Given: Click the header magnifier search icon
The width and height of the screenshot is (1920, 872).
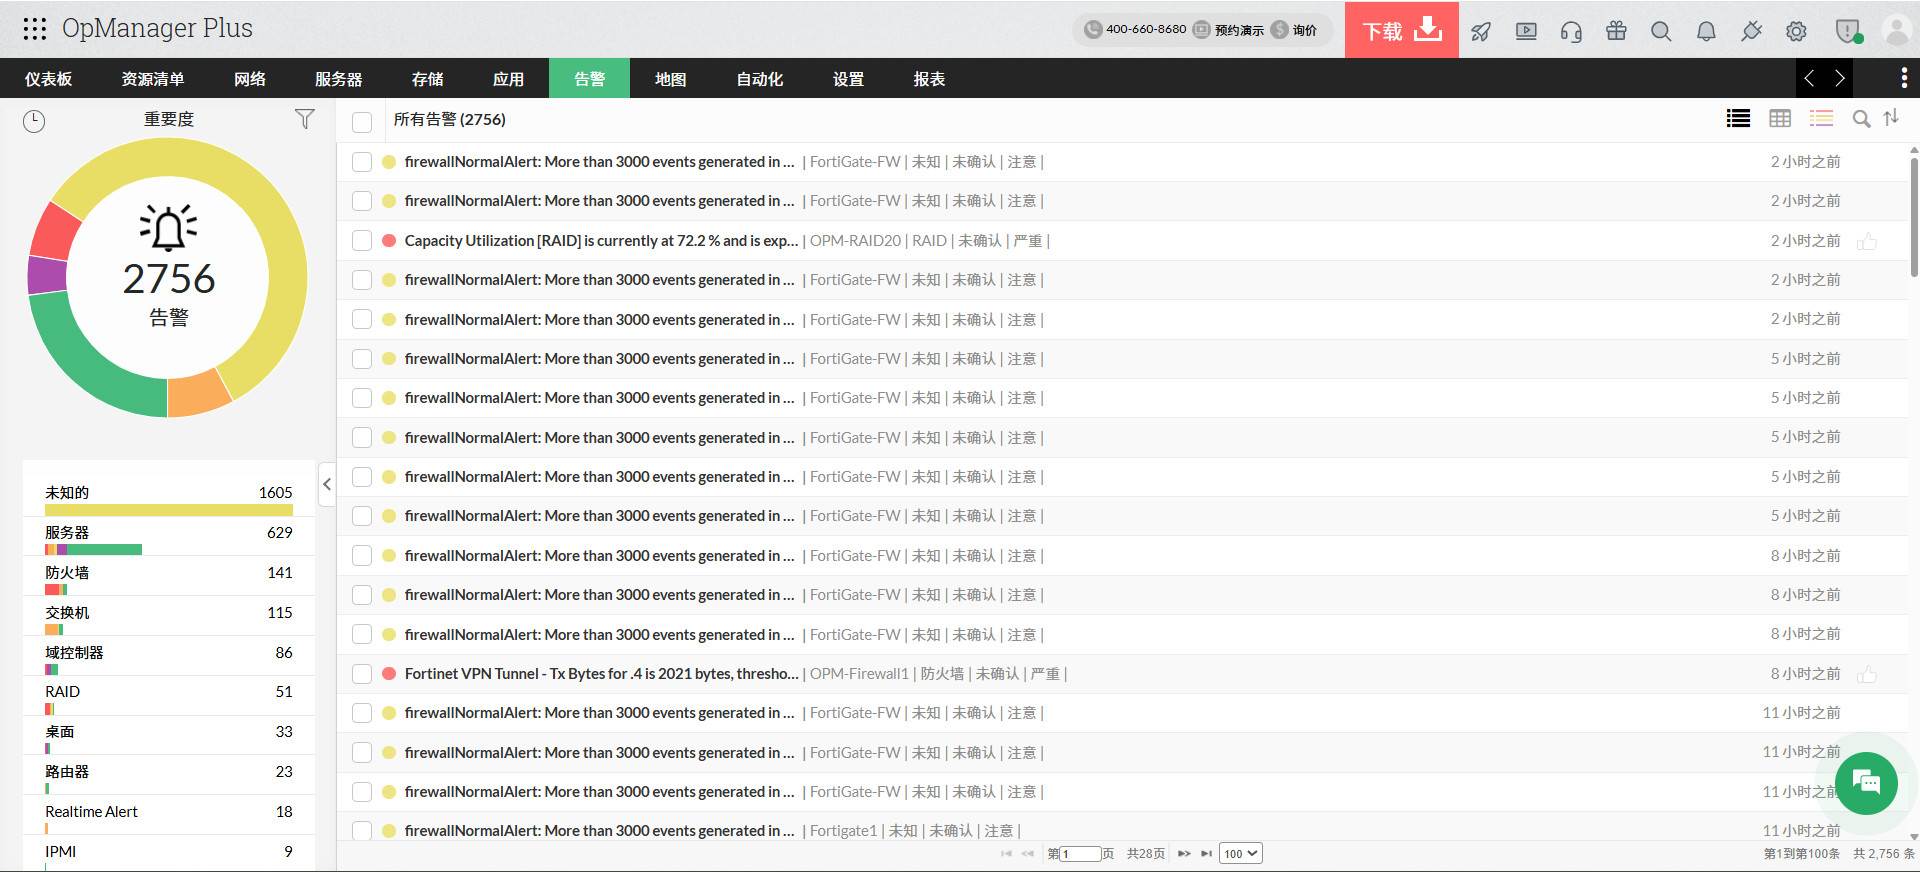Looking at the screenshot, I should point(1661,31).
